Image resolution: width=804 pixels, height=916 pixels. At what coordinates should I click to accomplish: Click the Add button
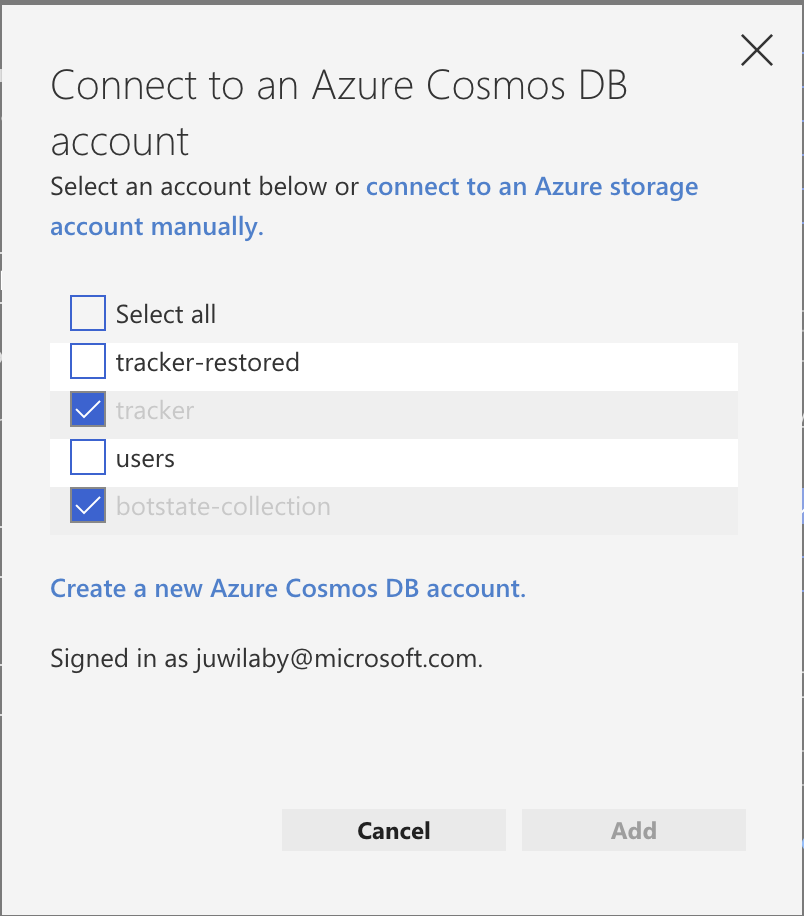[x=634, y=830]
